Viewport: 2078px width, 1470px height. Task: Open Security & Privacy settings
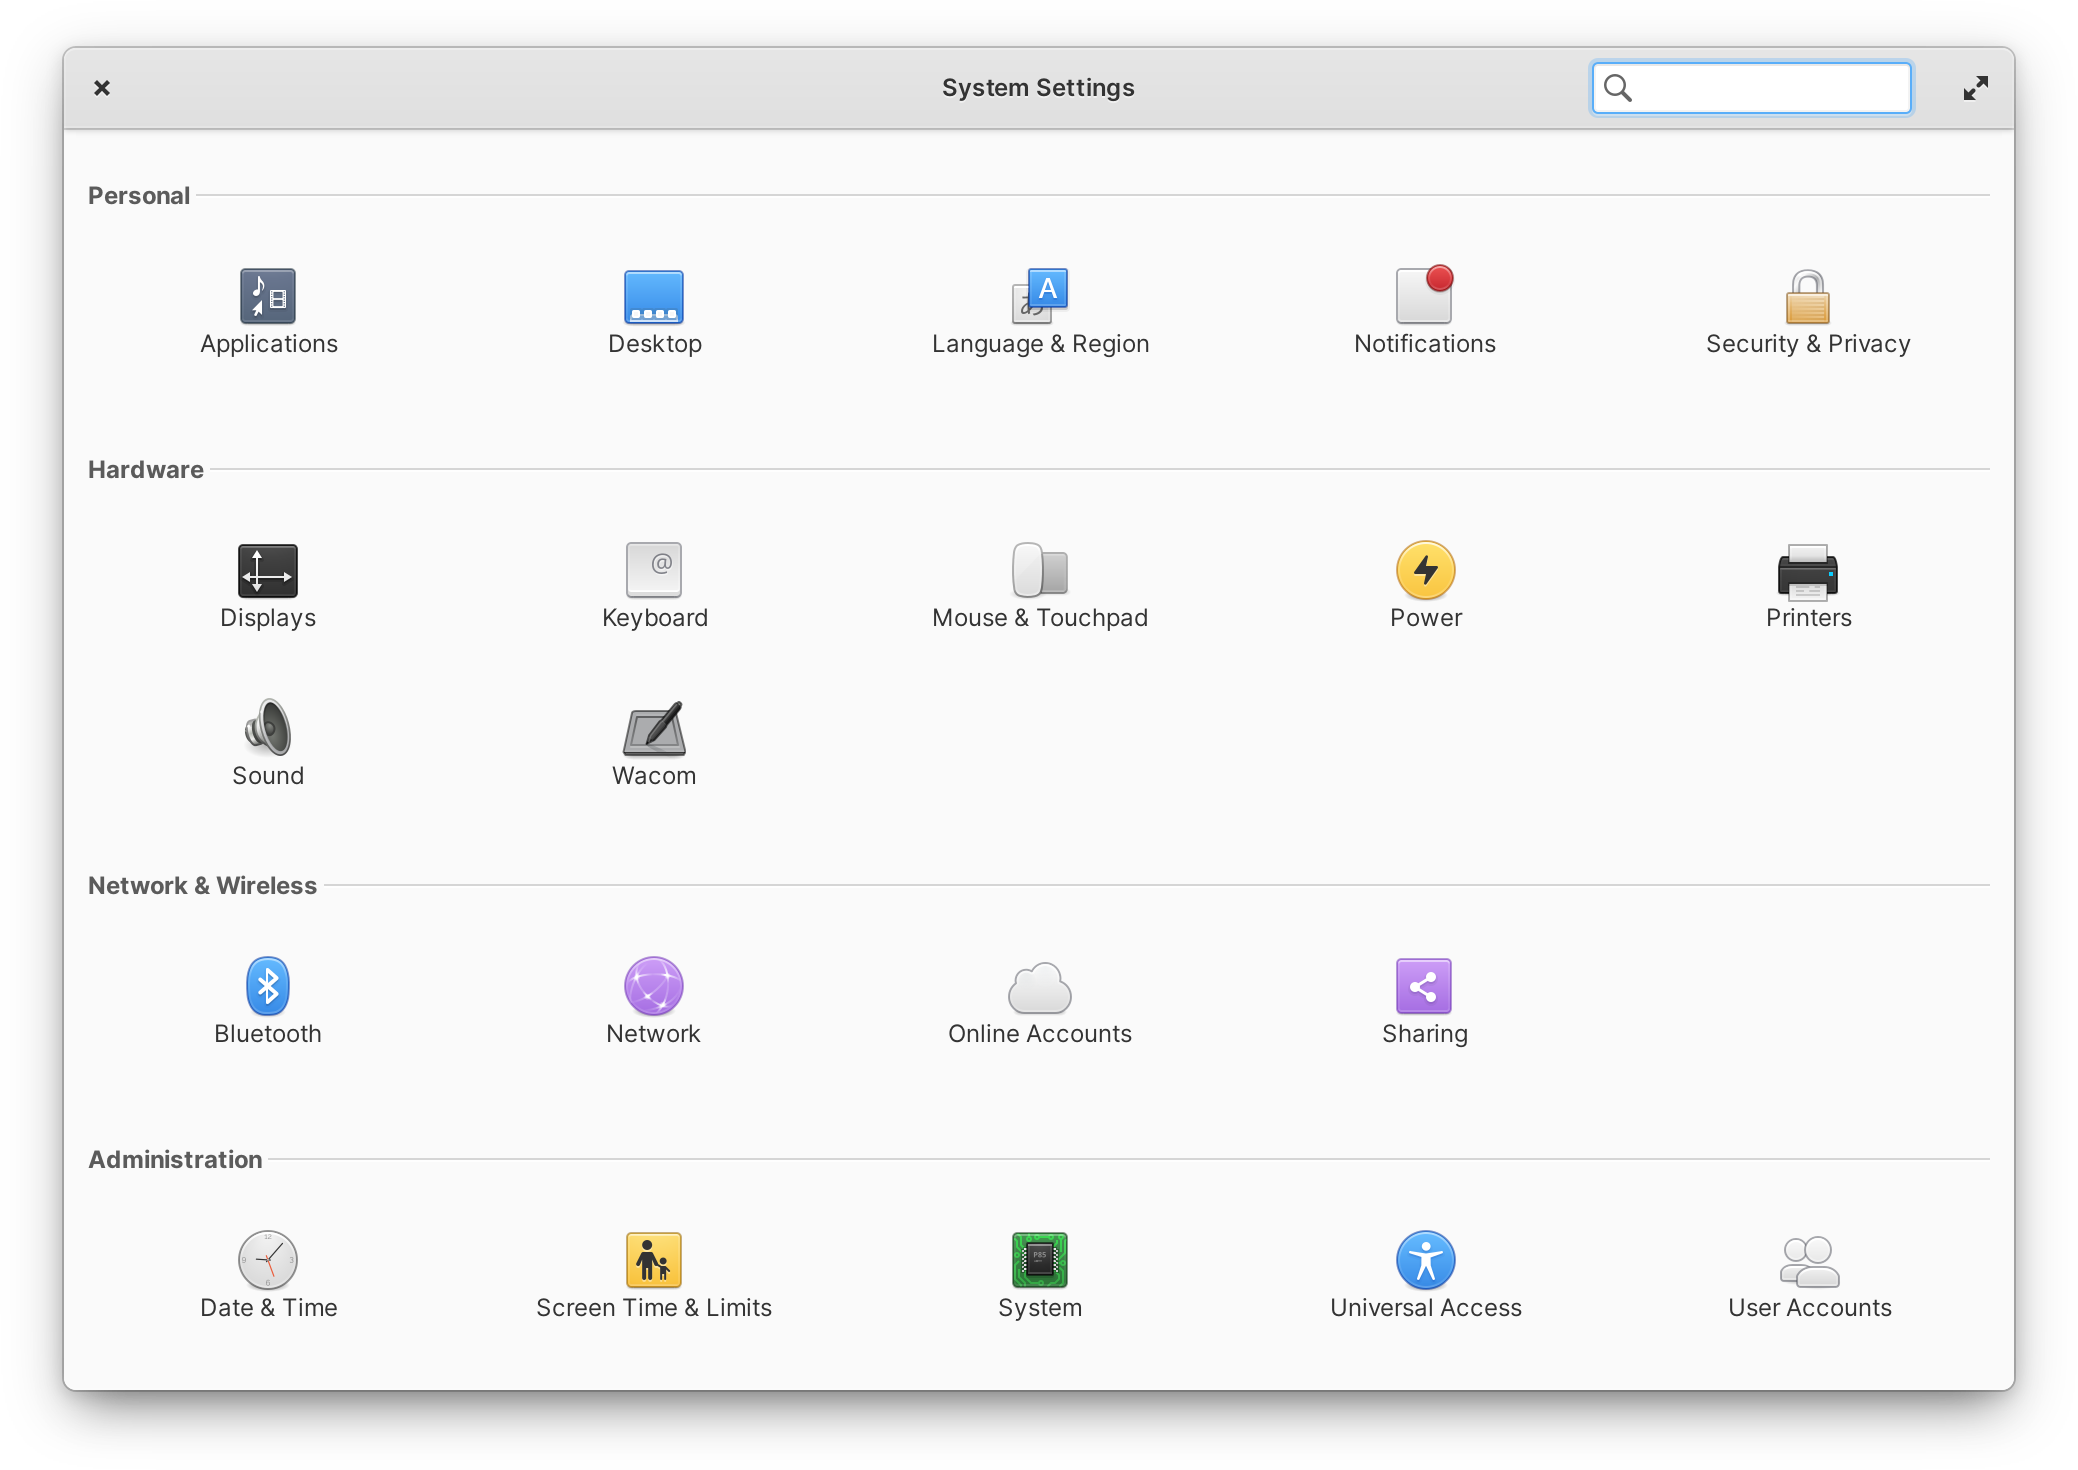[x=1809, y=309]
